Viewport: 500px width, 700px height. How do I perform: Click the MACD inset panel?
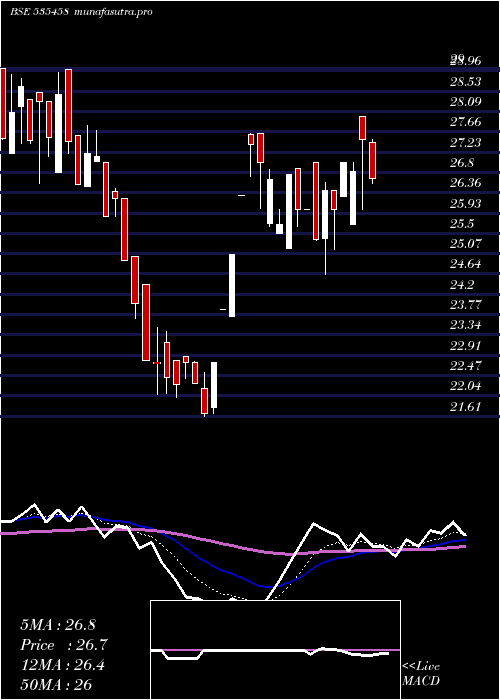(275, 650)
